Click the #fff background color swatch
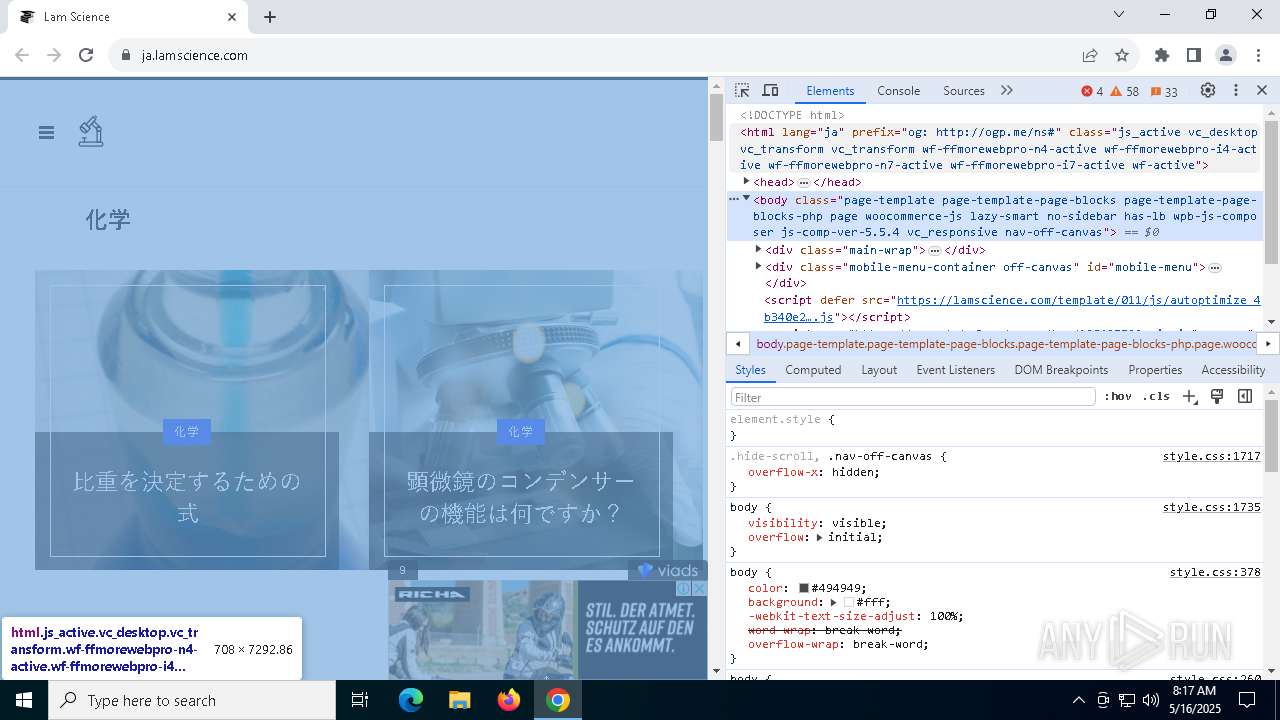The height and width of the screenshot is (720, 1280). coord(849,602)
